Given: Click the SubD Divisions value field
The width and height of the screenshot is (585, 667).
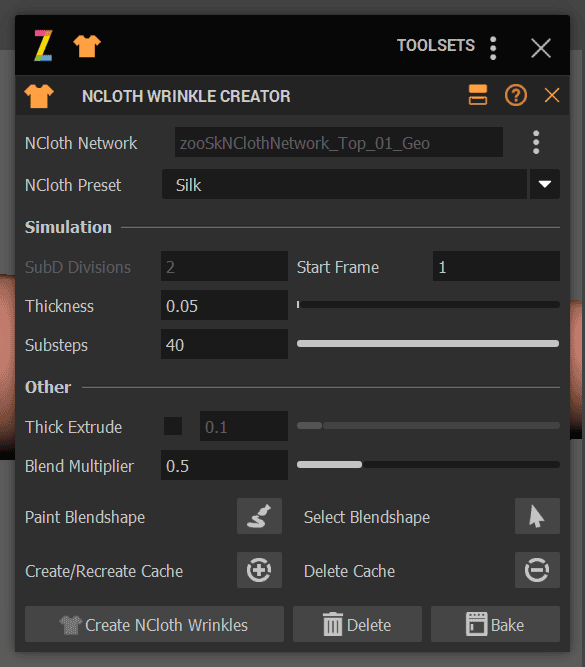Looking at the screenshot, I should (x=224, y=266).
